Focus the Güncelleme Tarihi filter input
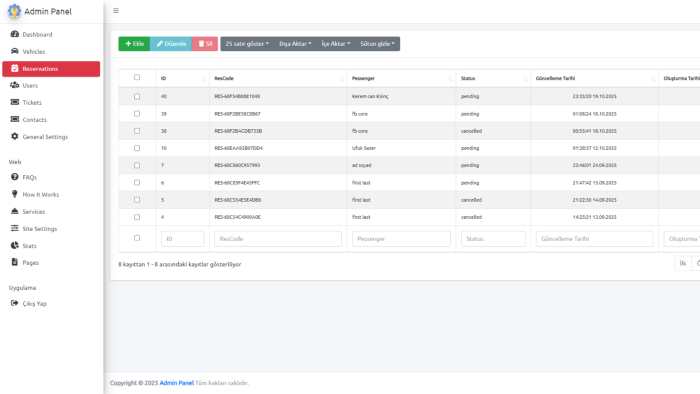Viewport: 700px width, 394px height. pos(594,239)
